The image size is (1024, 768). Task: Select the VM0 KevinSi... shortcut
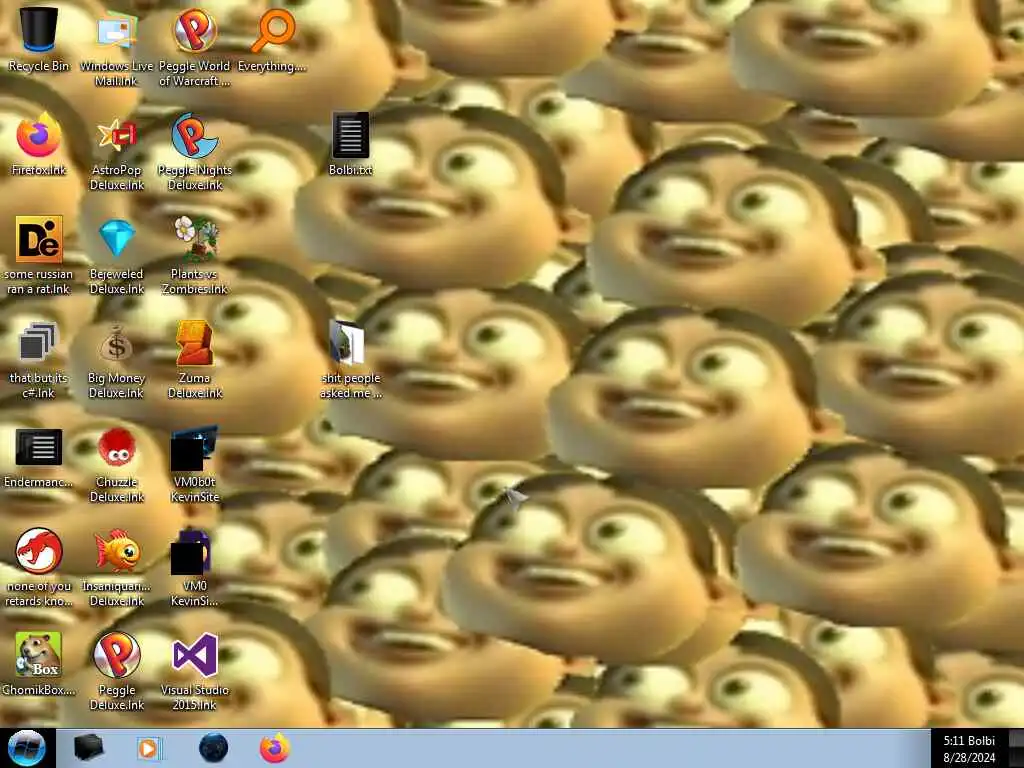point(195,567)
